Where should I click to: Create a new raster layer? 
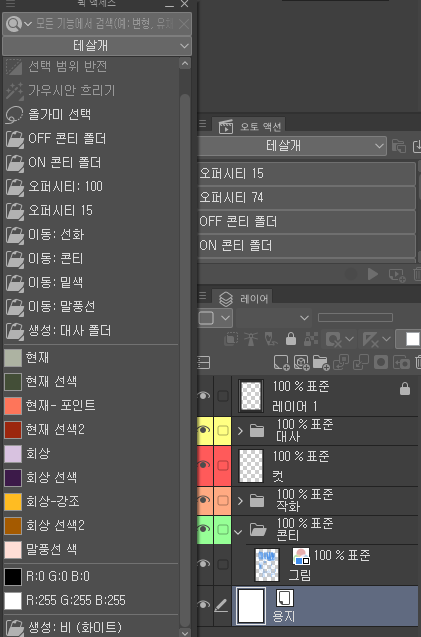coord(281,362)
